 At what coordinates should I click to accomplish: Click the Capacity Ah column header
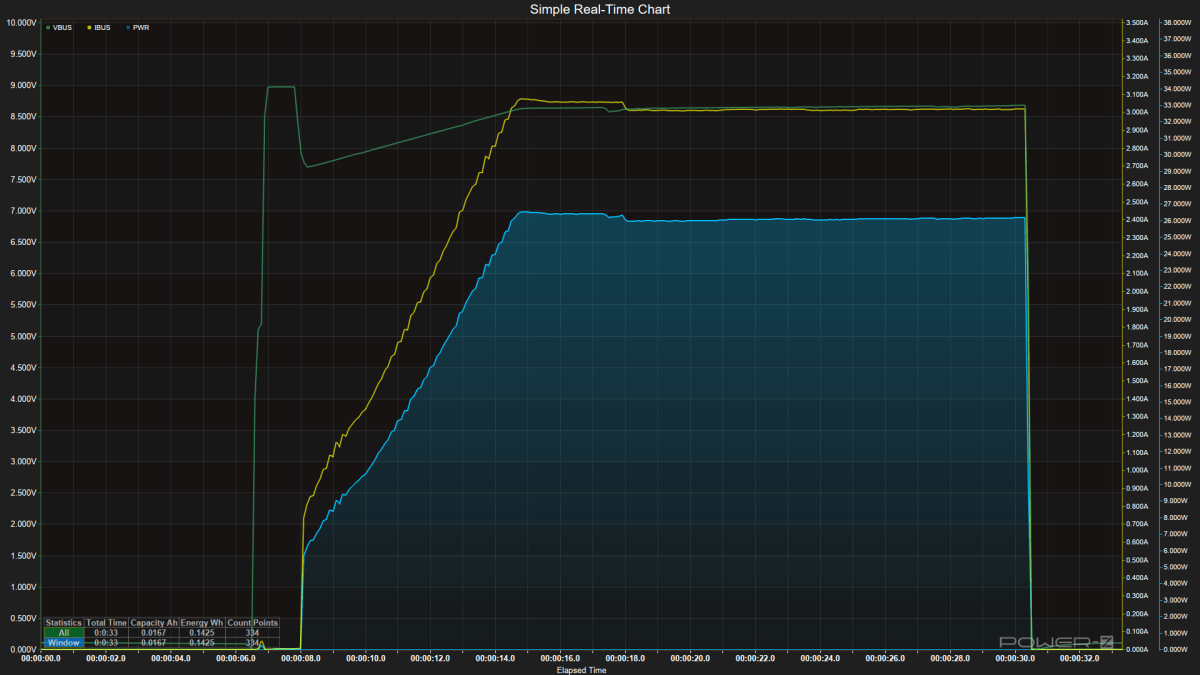(154, 622)
